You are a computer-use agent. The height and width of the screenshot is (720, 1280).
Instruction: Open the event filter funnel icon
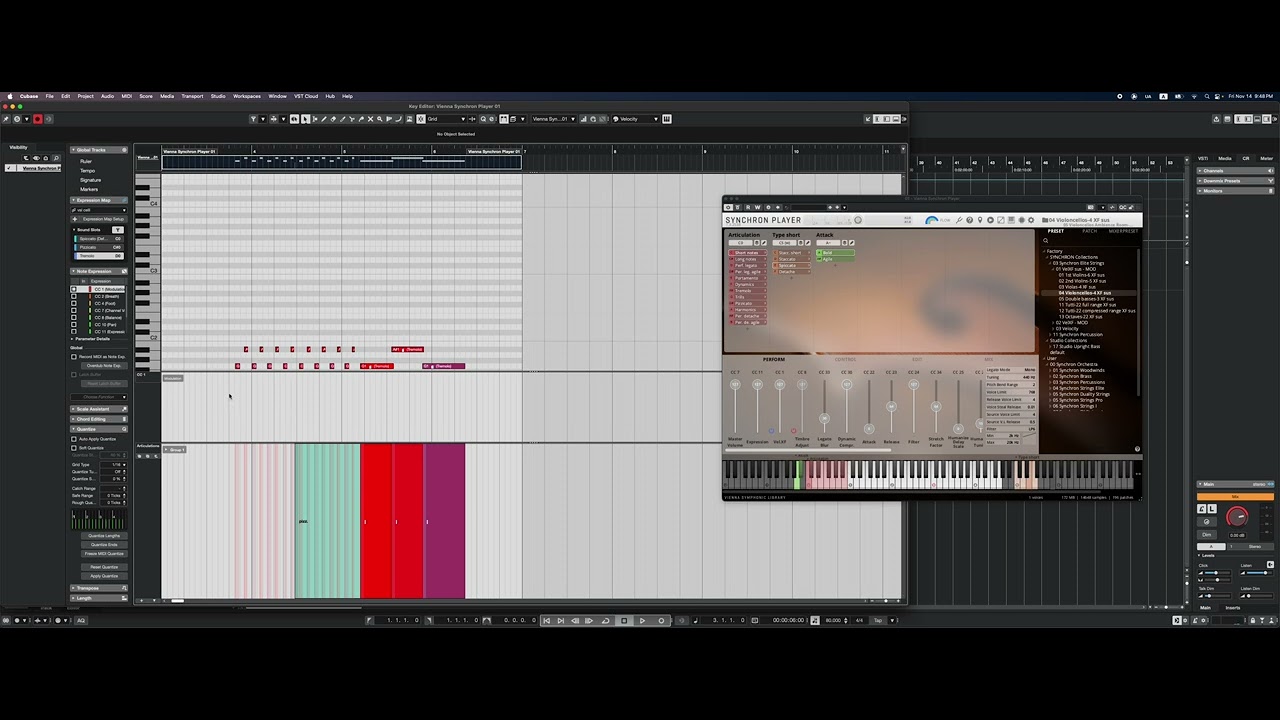tap(253, 119)
